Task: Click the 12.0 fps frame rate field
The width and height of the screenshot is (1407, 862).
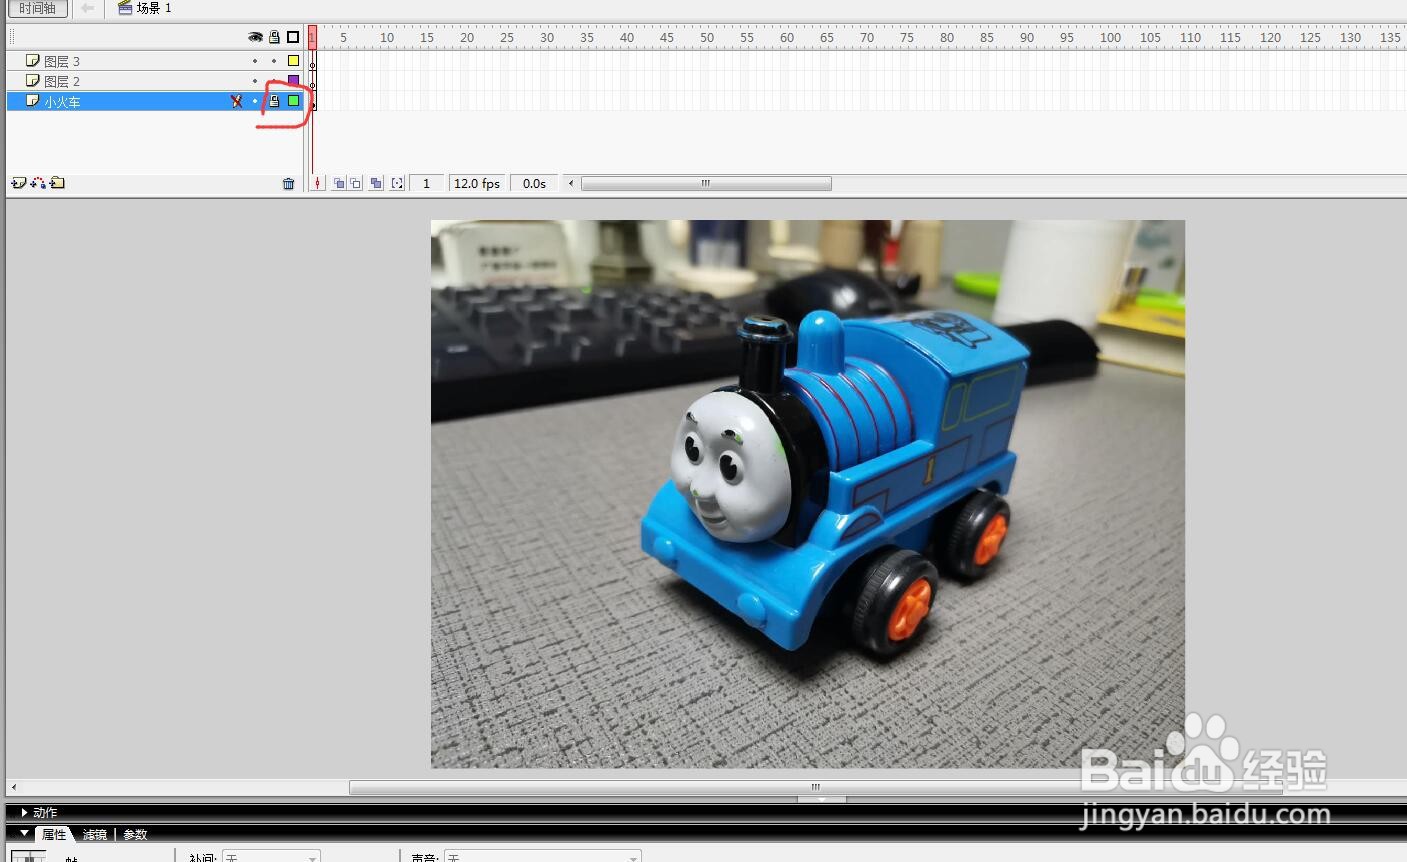Action: (x=477, y=184)
